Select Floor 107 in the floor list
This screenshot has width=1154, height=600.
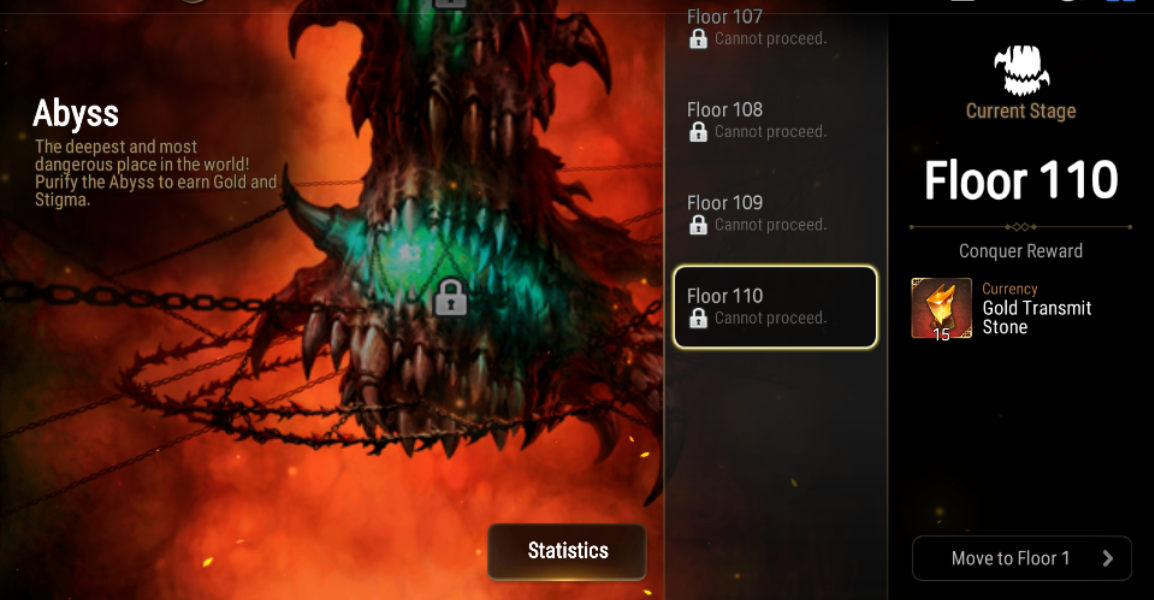click(x=775, y=28)
